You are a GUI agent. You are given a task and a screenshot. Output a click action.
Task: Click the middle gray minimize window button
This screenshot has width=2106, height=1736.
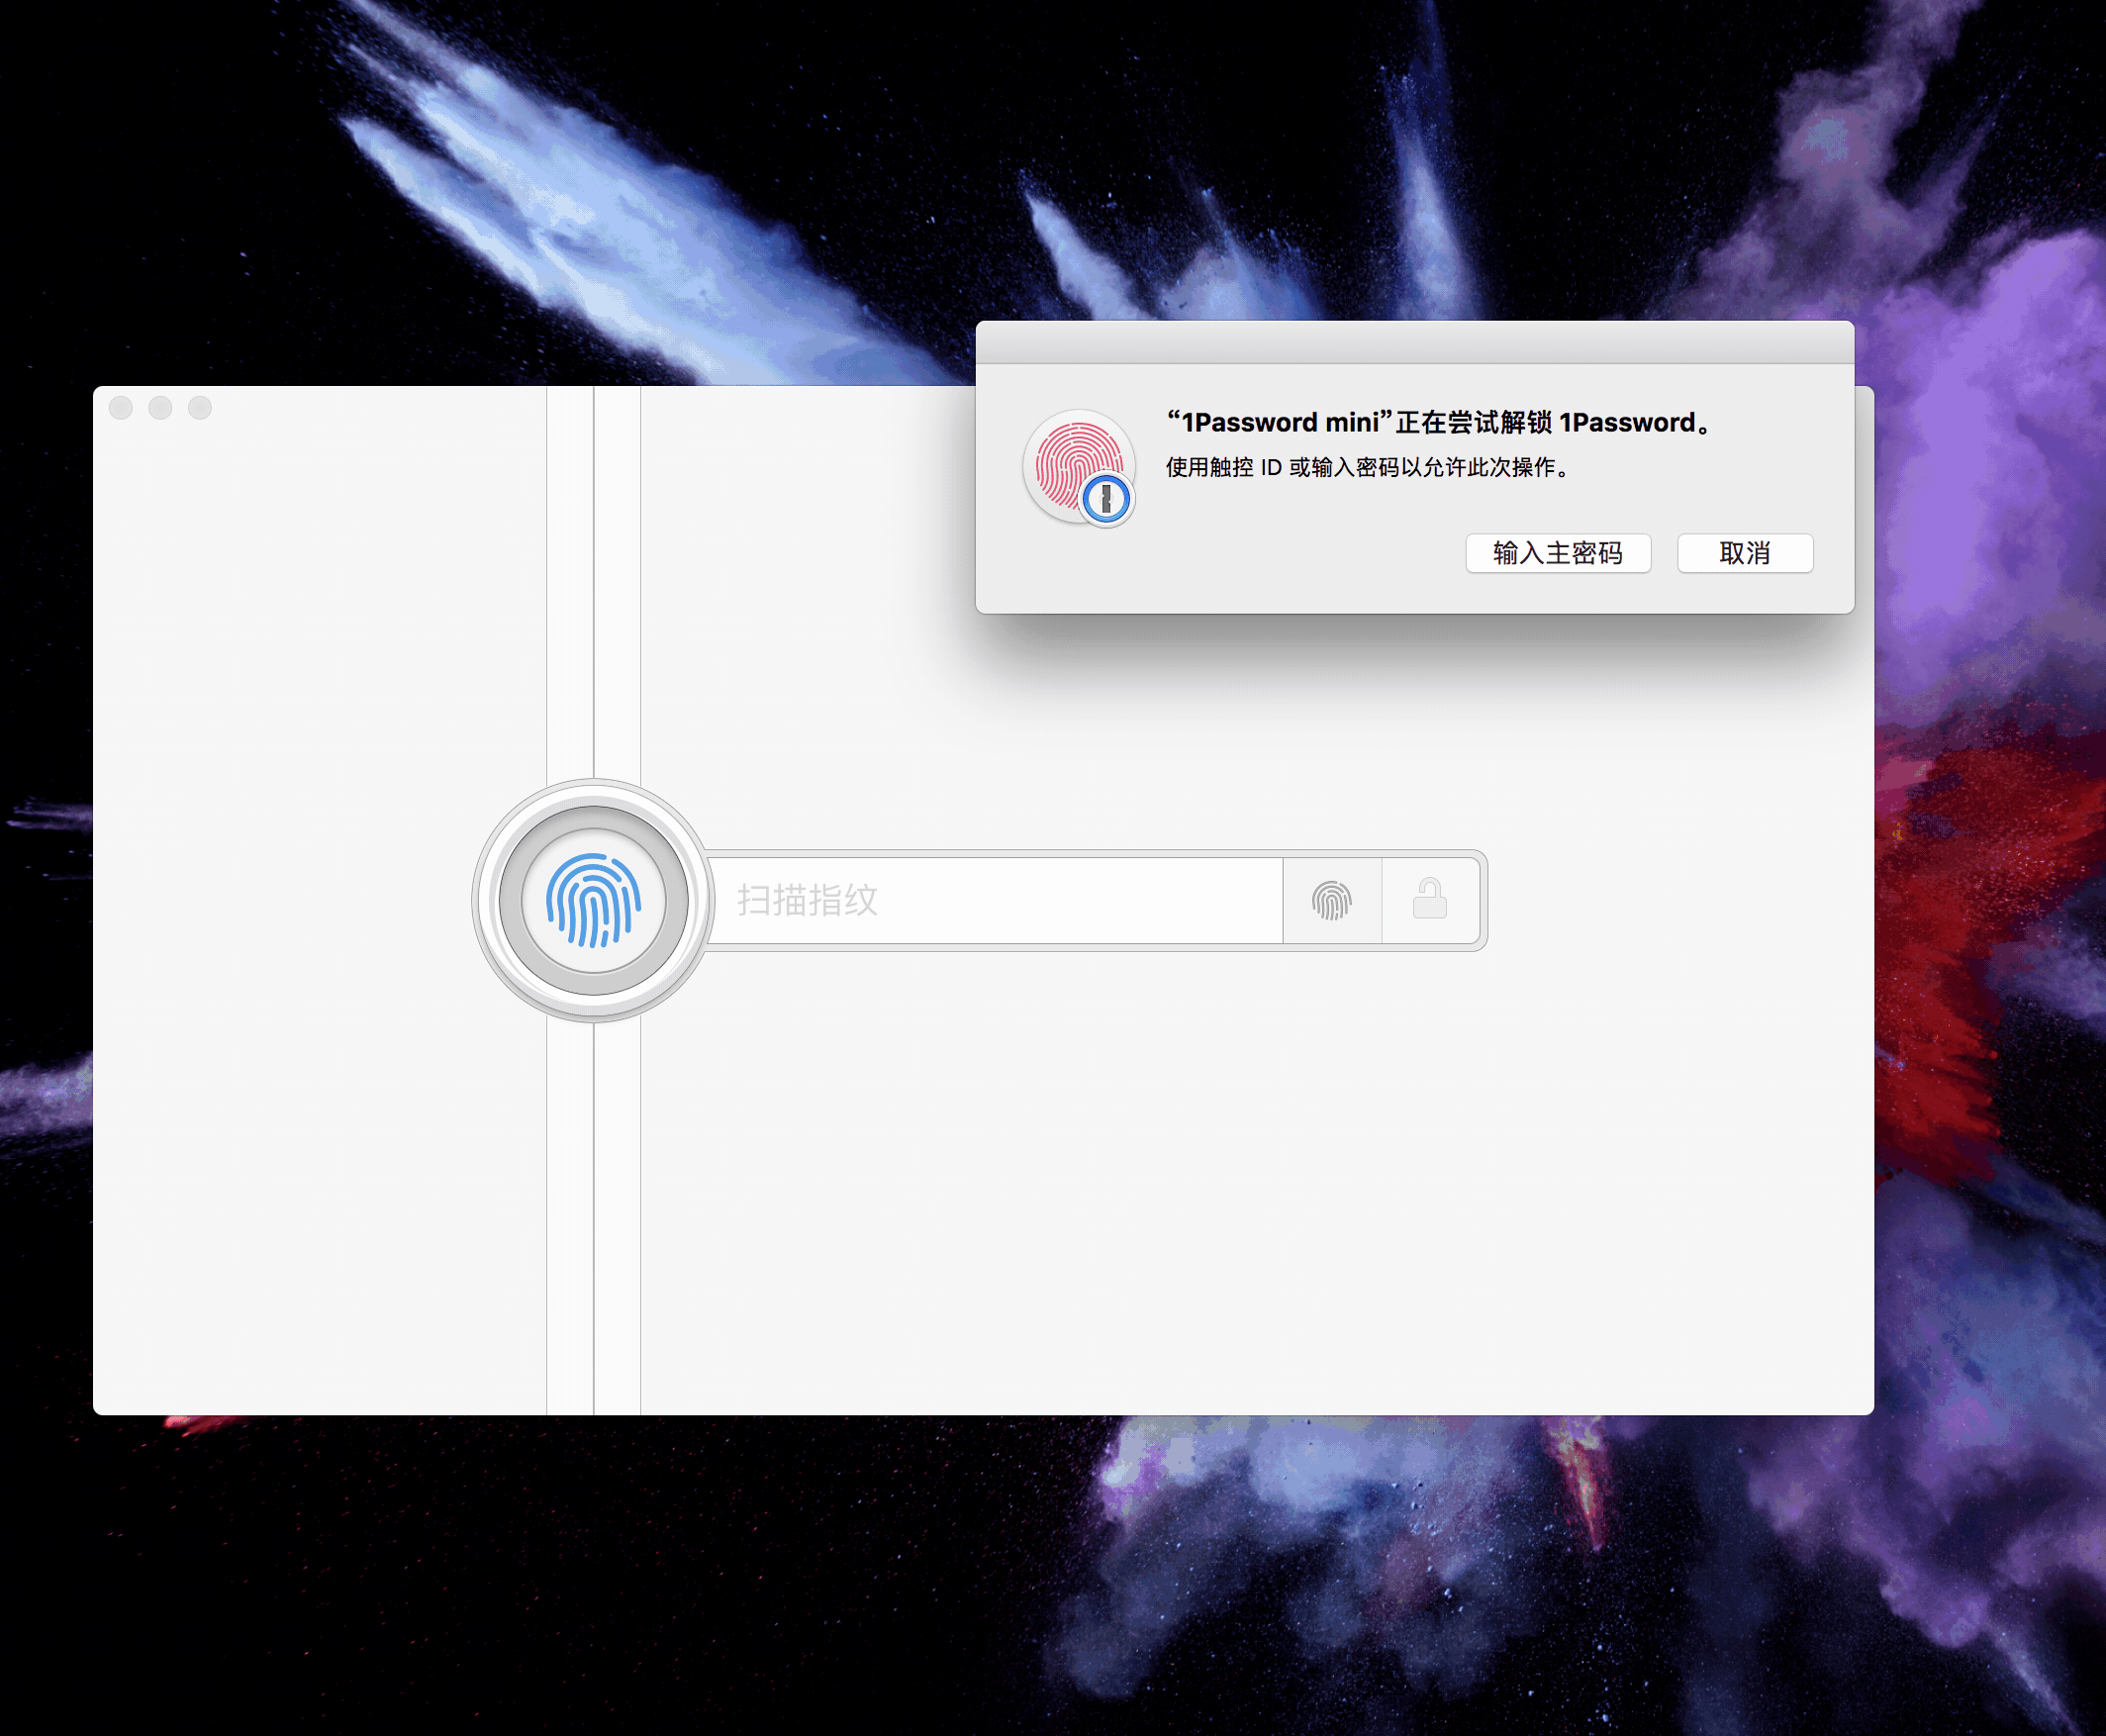point(160,408)
